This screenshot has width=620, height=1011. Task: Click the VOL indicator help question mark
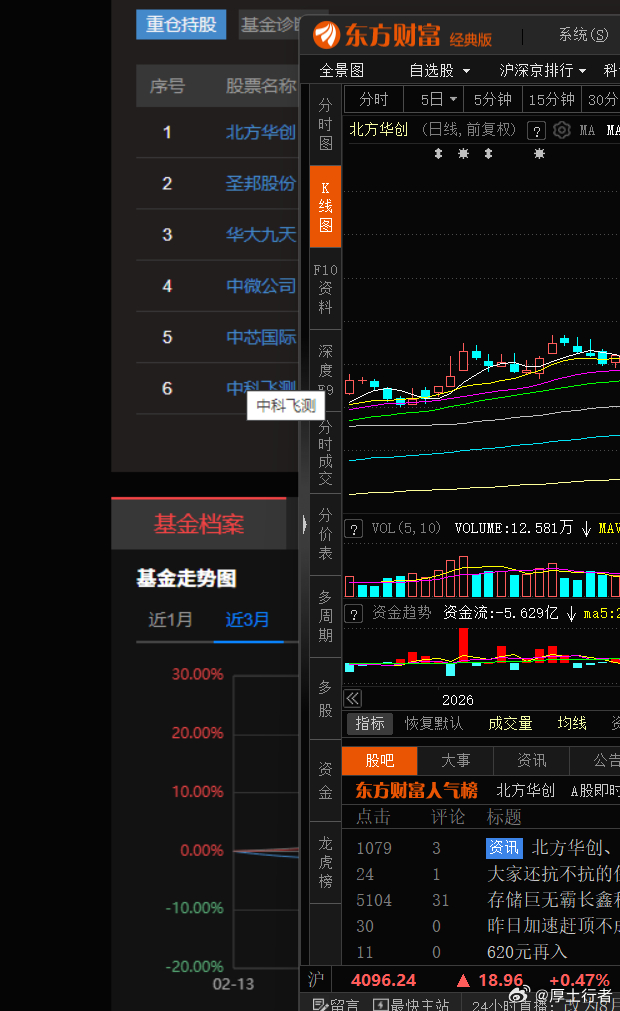[x=354, y=529]
